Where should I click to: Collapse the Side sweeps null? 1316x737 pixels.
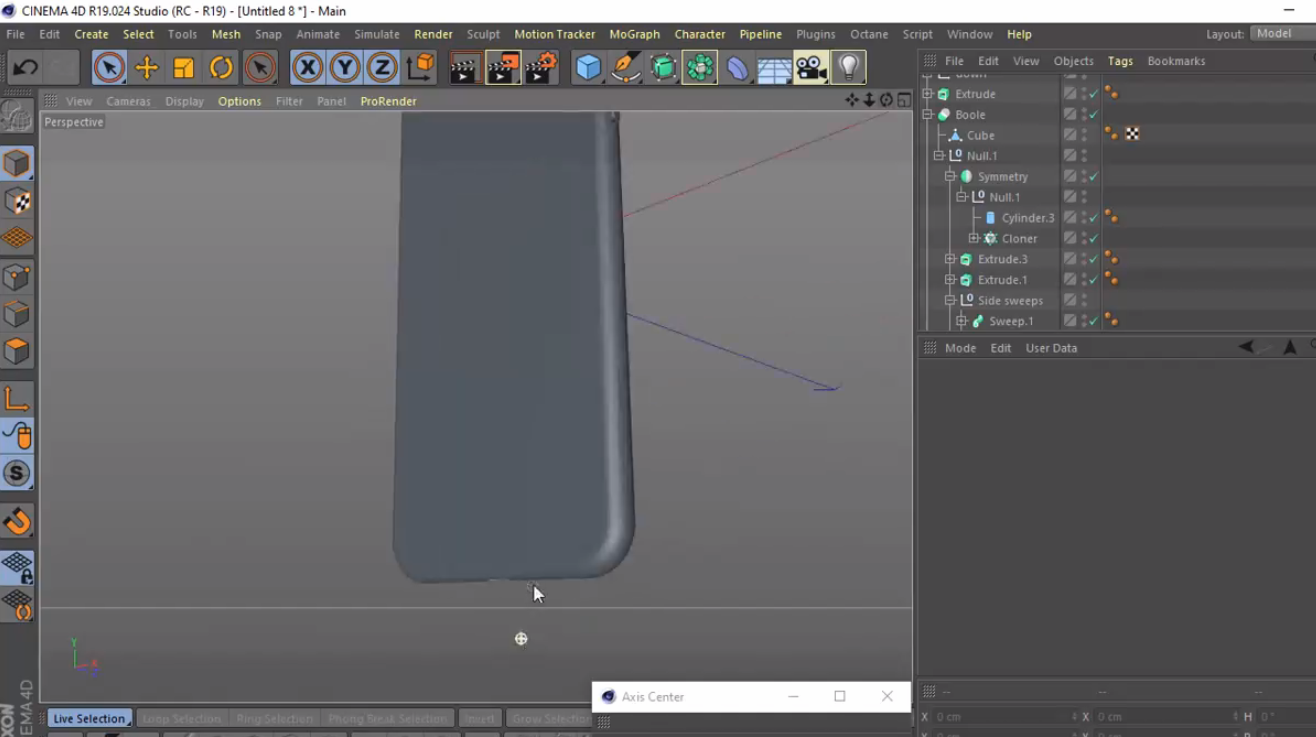click(x=950, y=300)
